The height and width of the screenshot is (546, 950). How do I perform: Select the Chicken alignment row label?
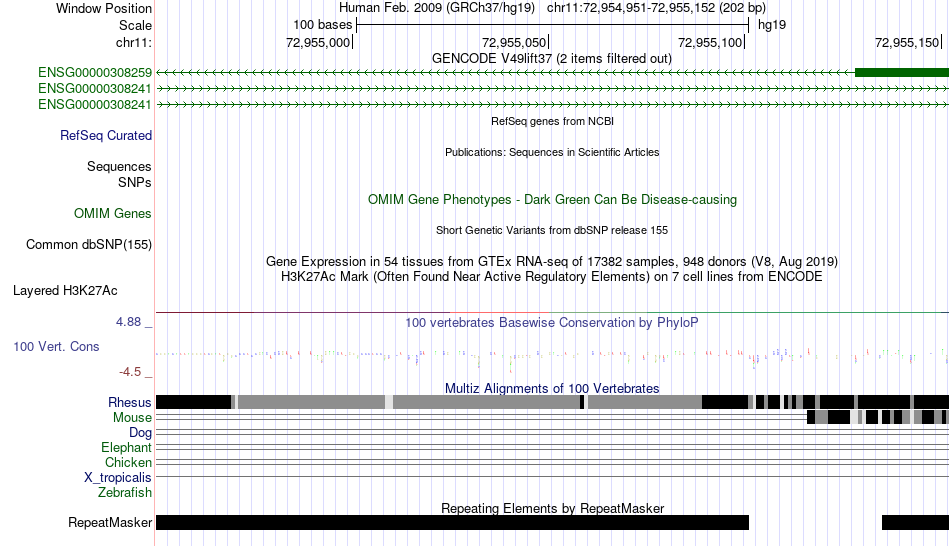click(128, 462)
